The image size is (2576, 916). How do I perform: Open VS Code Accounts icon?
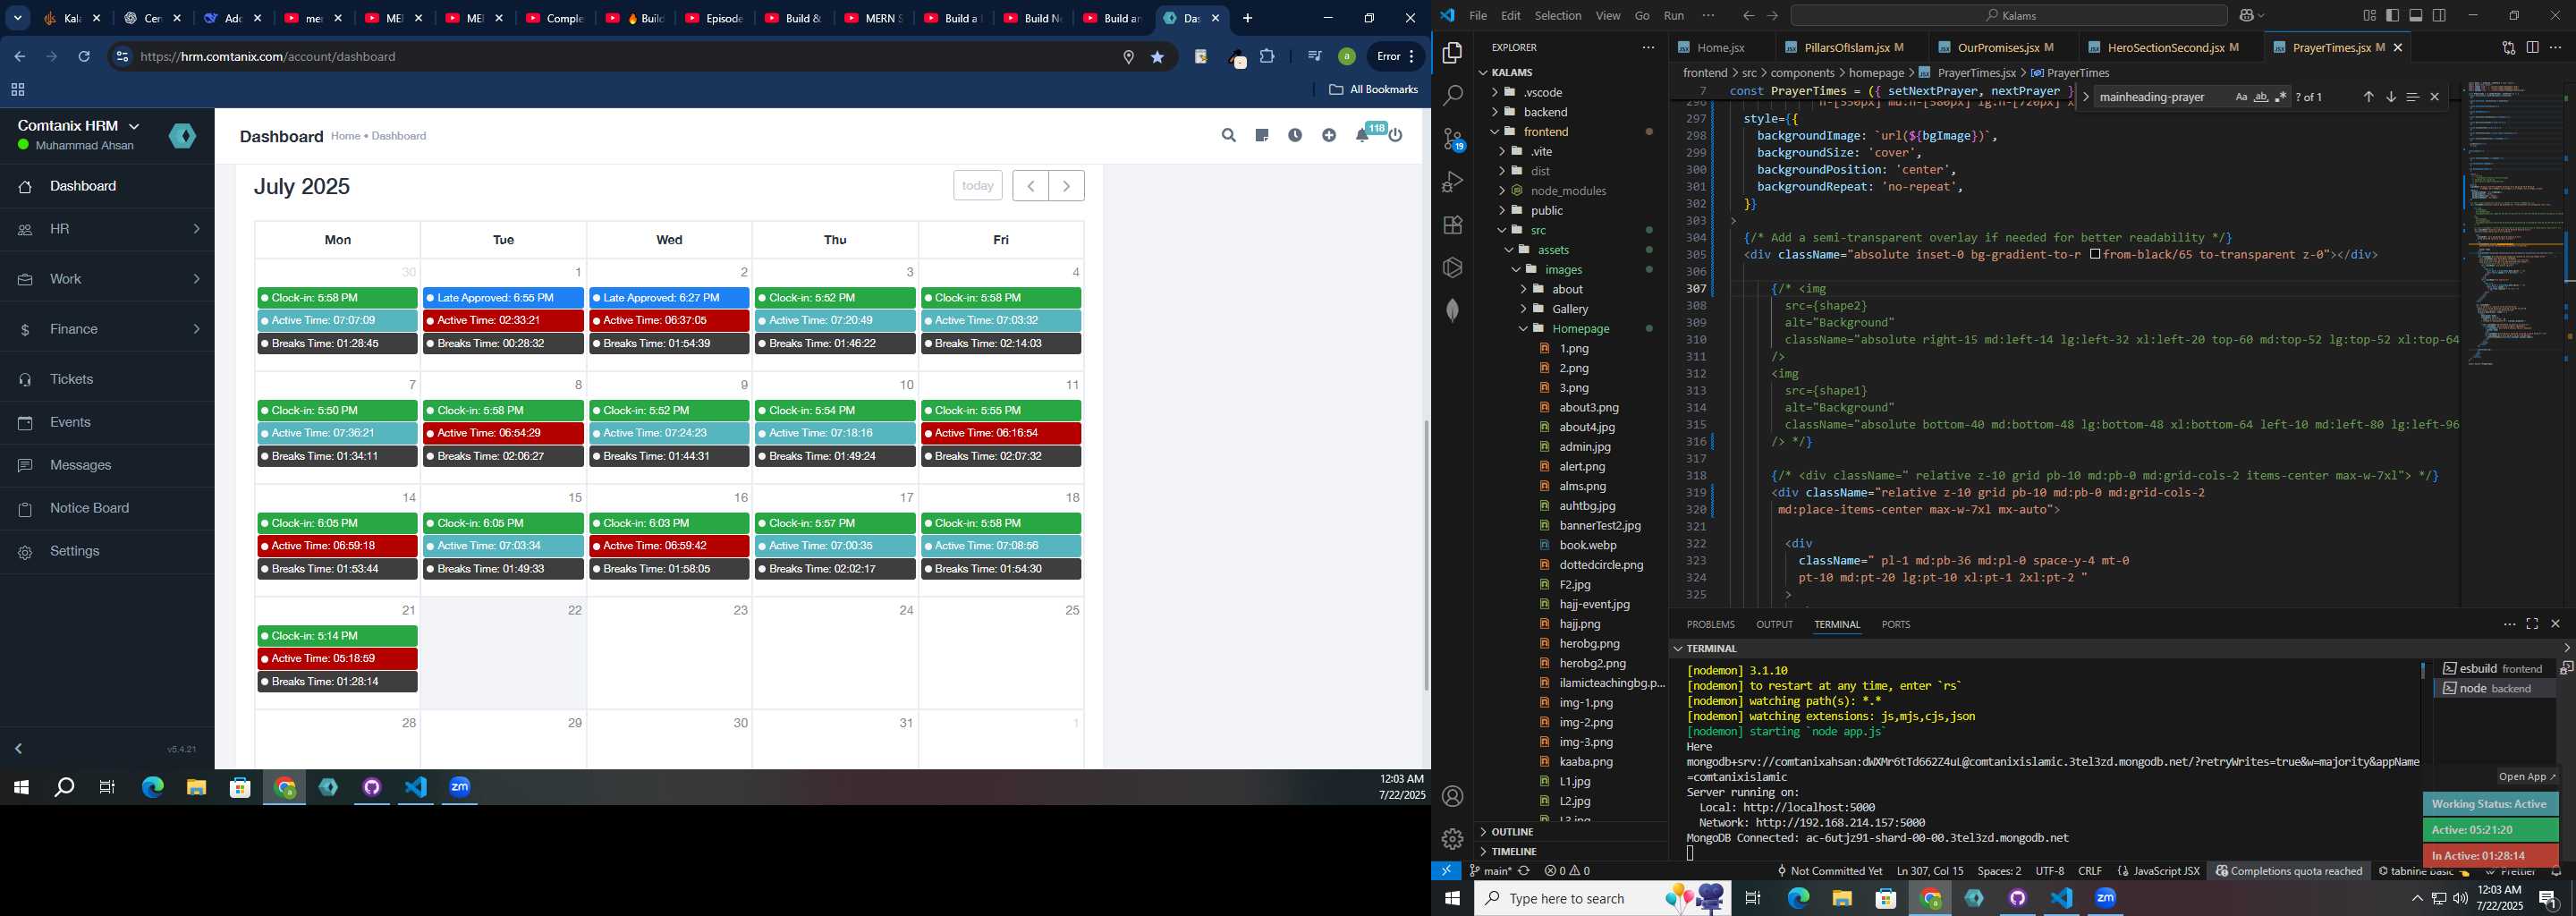click(1453, 797)
